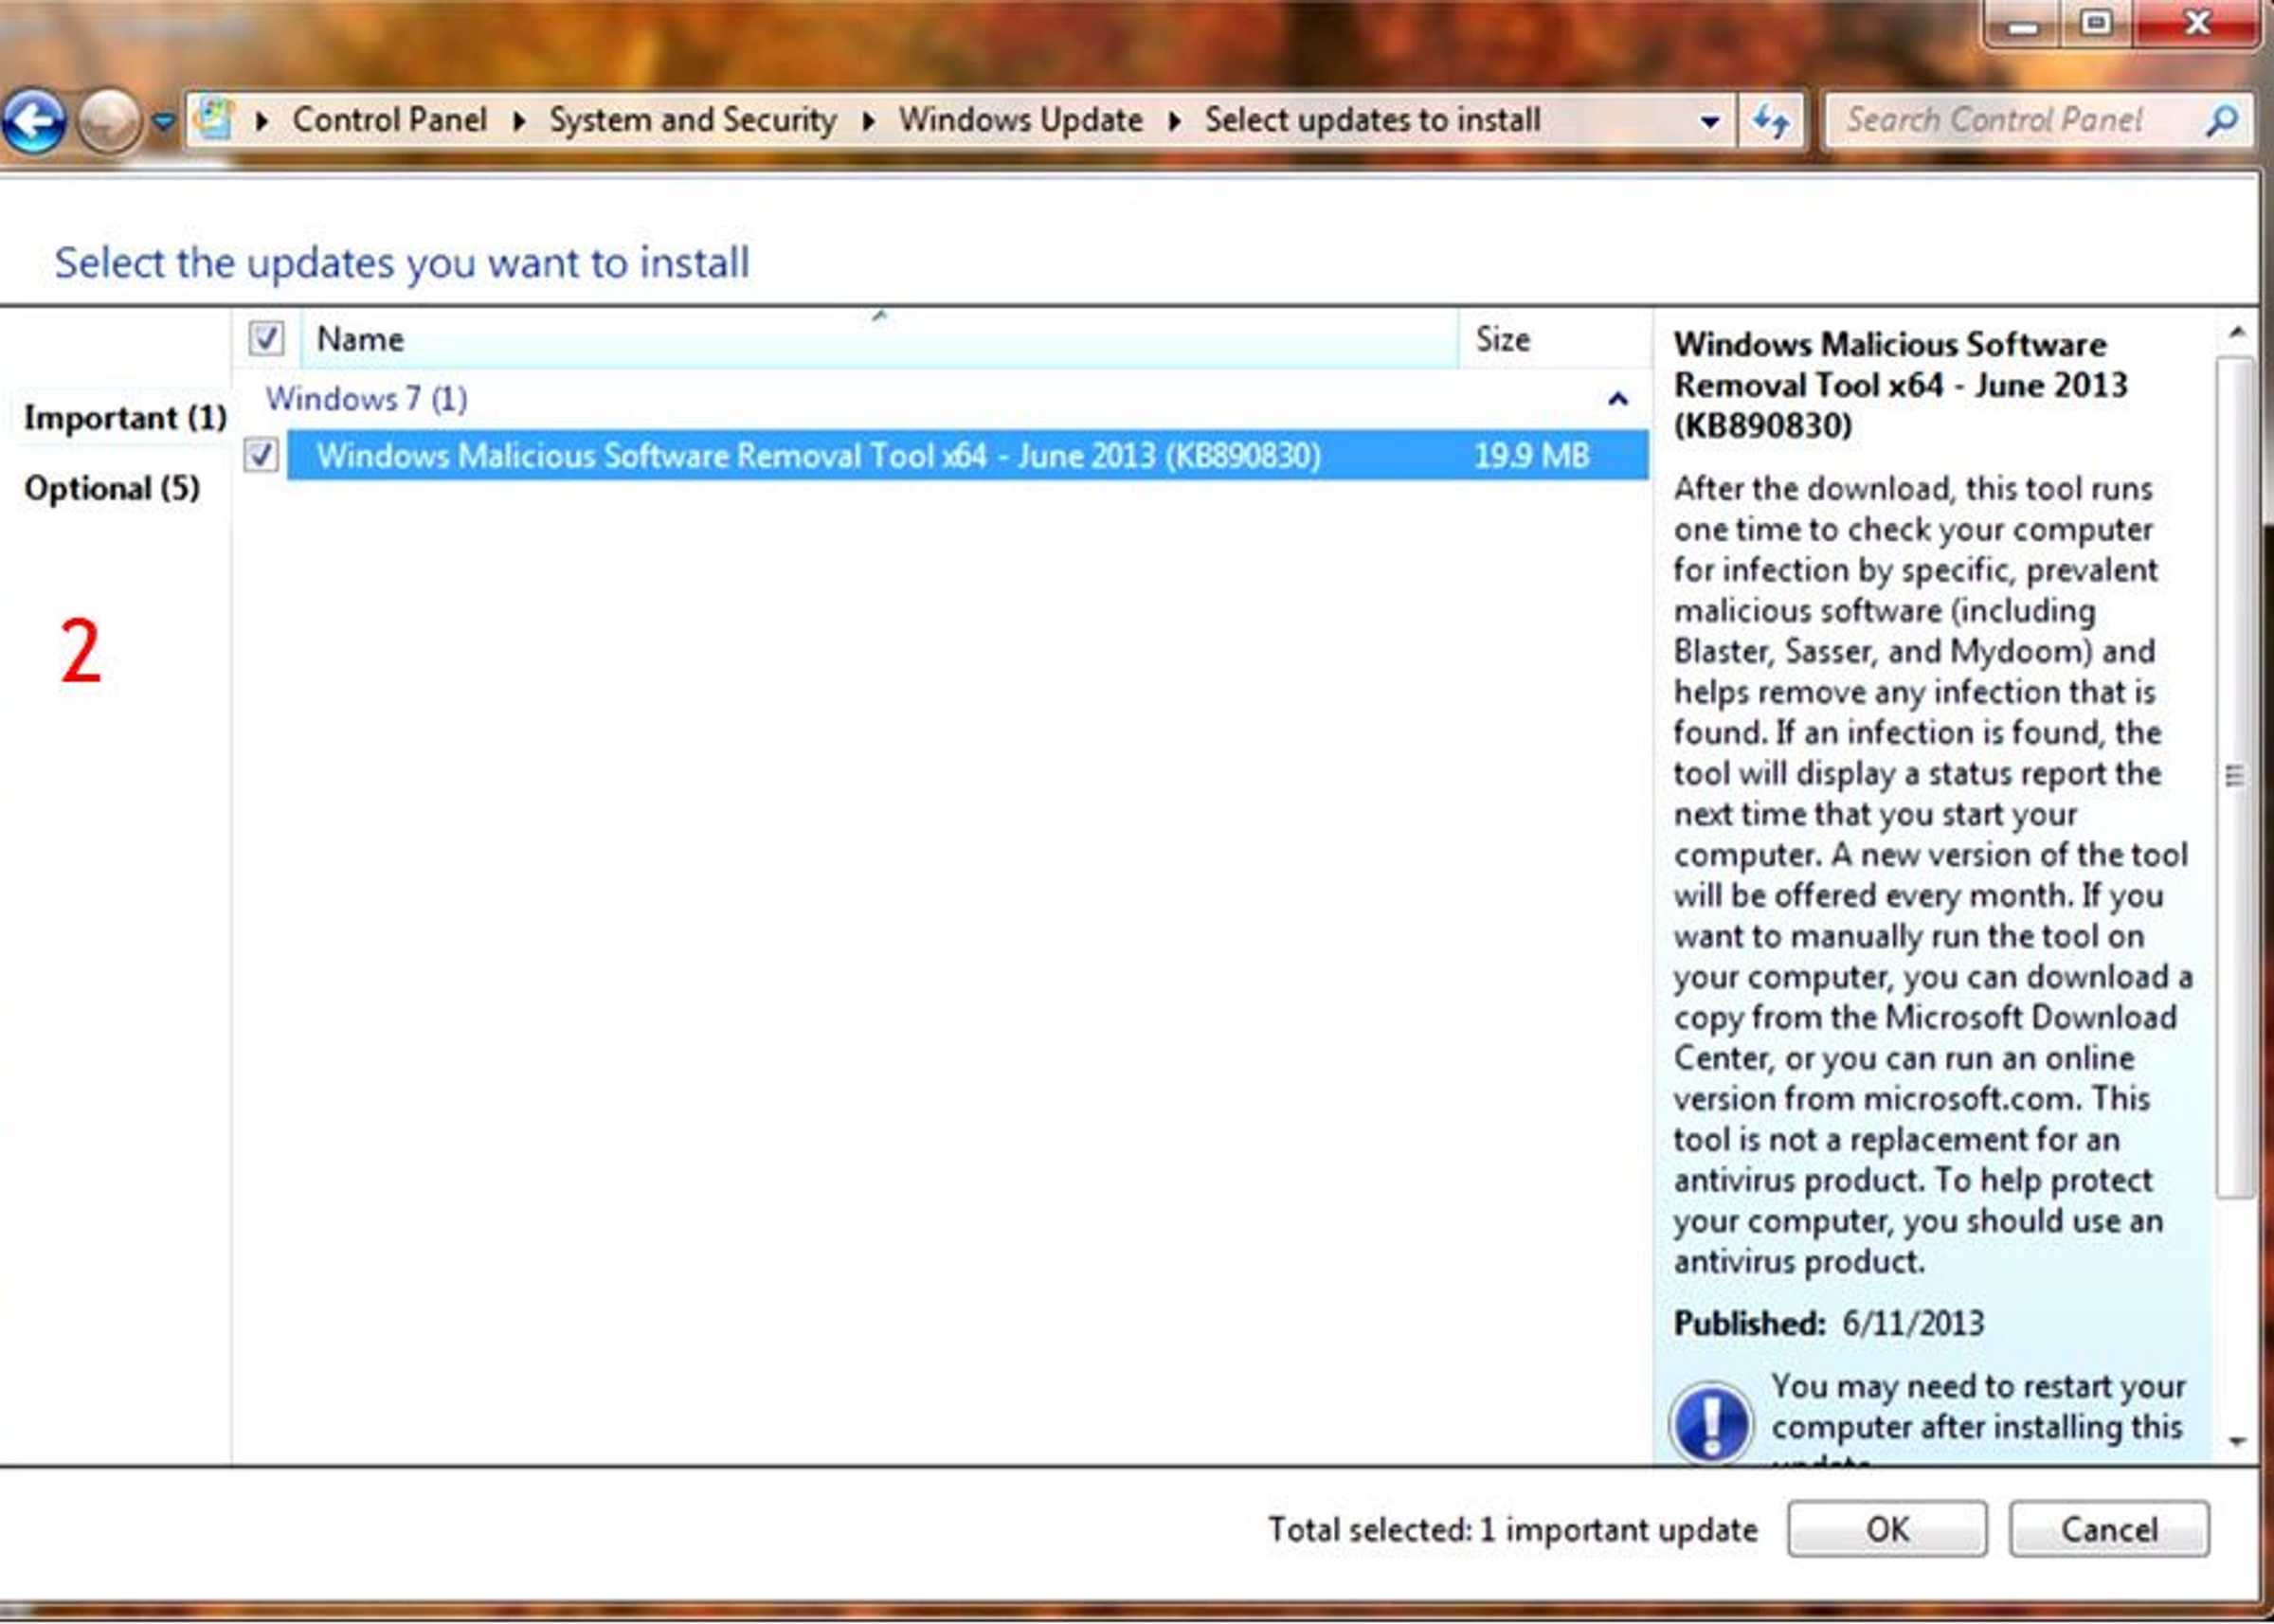Open the address bar history dropdown

click(1710, 122)
